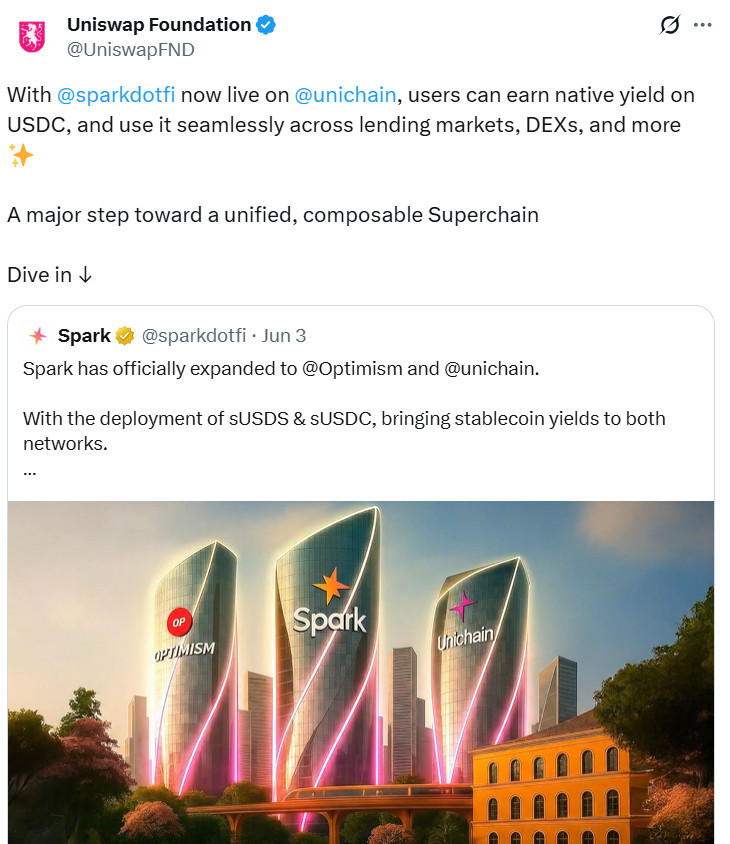Image resolution: width=730 pixels, height=844 pixels.
Task: Click the OP Optimism logo in the image
Action: pos(180,623)
